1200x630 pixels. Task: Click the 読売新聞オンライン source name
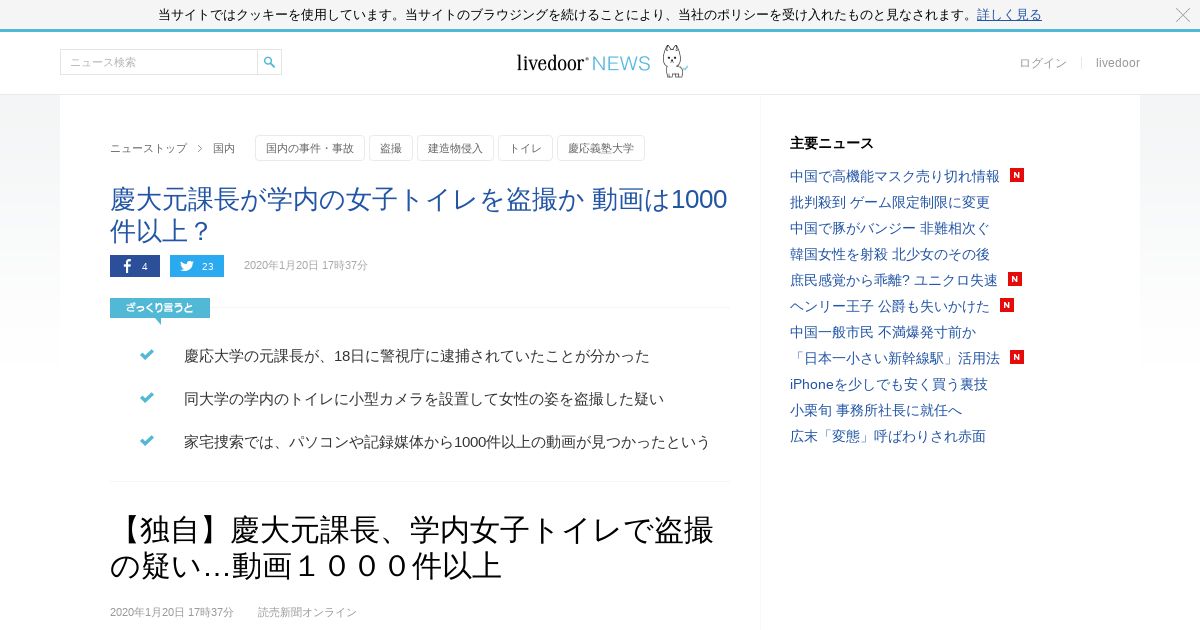coord(307,612)
